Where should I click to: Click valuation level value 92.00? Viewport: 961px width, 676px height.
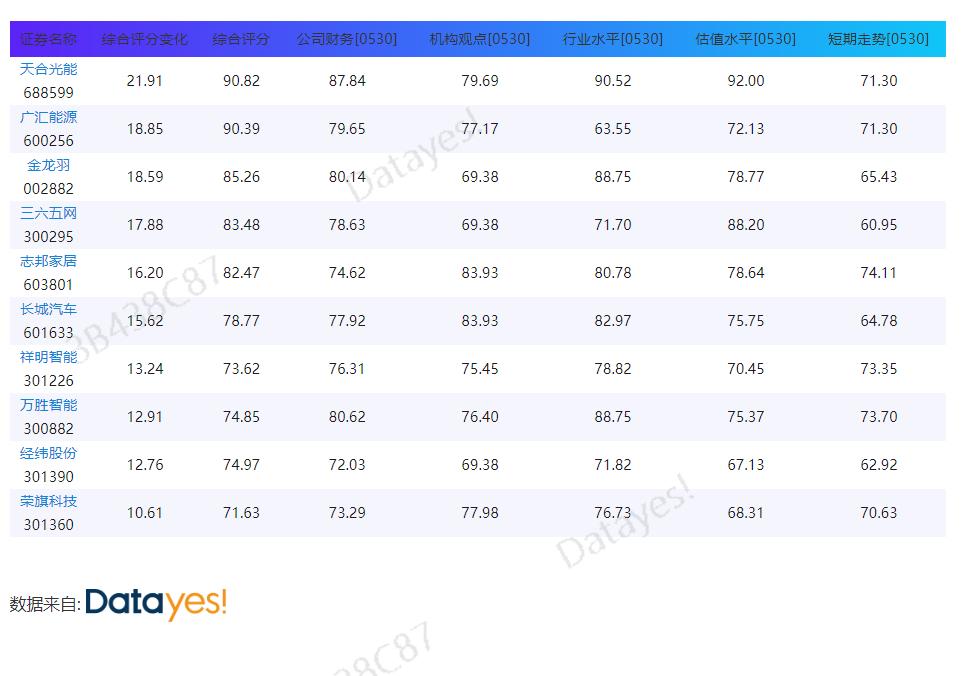(x=746, y=81)
